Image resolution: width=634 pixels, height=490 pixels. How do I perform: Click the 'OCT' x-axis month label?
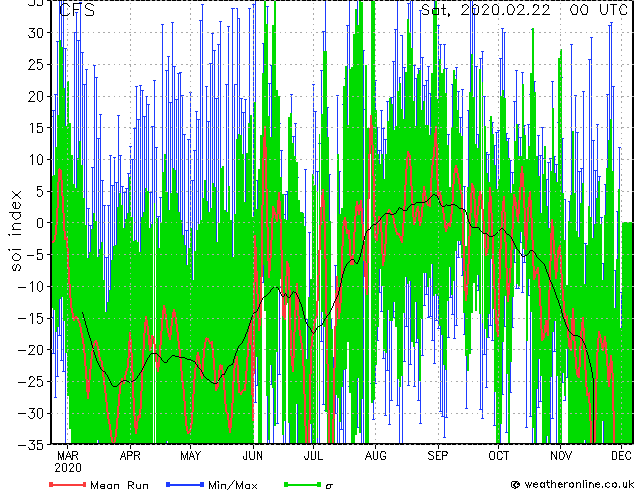click(499, 456)
